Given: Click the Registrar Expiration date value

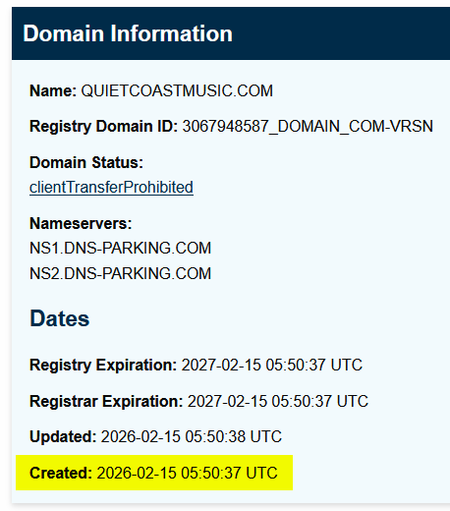Looking at the screenshot, I should [278, 401].
